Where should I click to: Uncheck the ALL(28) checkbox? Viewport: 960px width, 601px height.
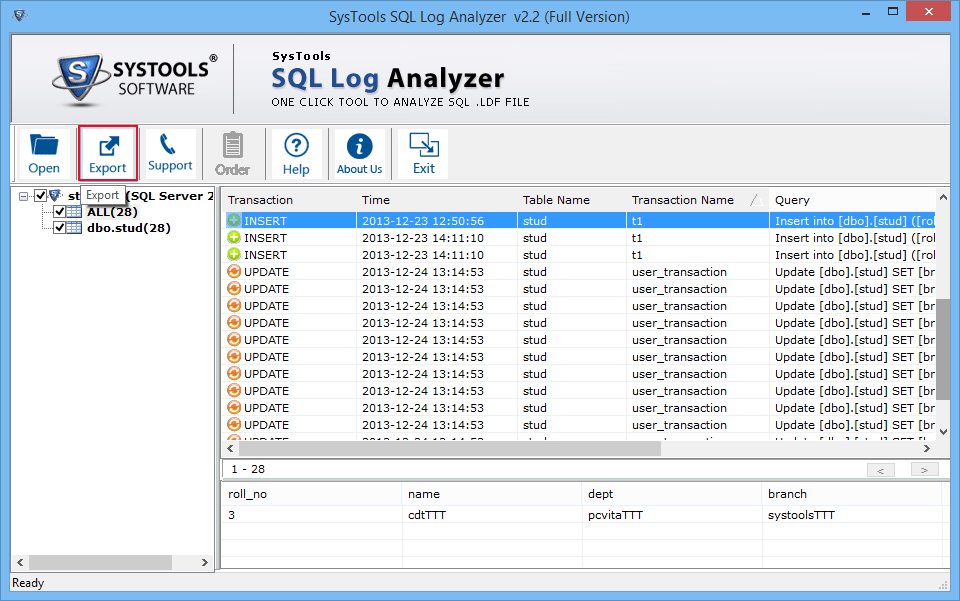pyautogui.click(x=59, y=211)
